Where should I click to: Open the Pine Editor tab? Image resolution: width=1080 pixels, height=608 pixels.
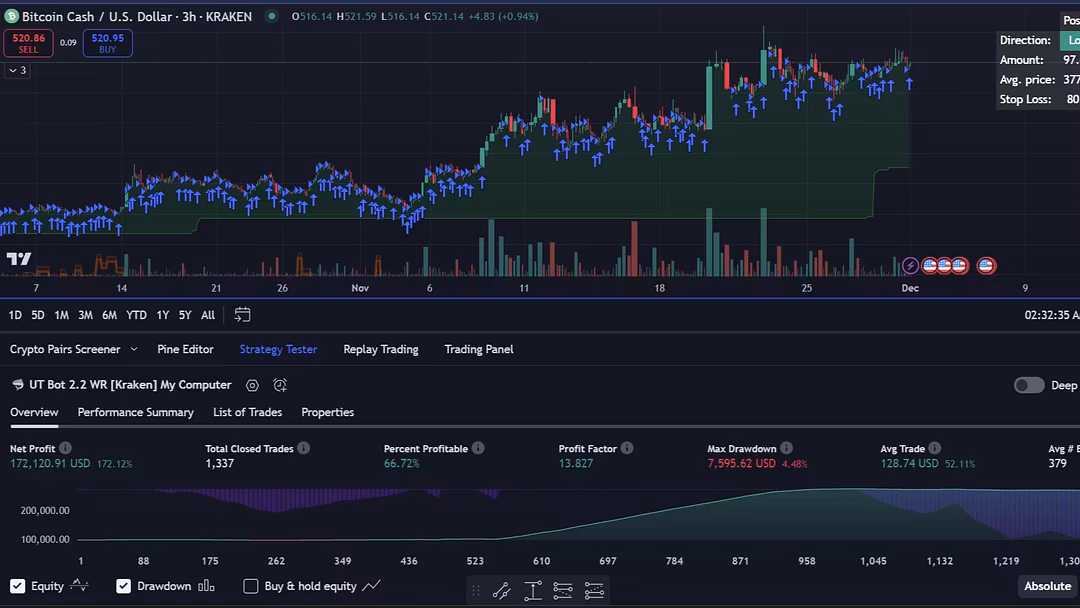185,349
